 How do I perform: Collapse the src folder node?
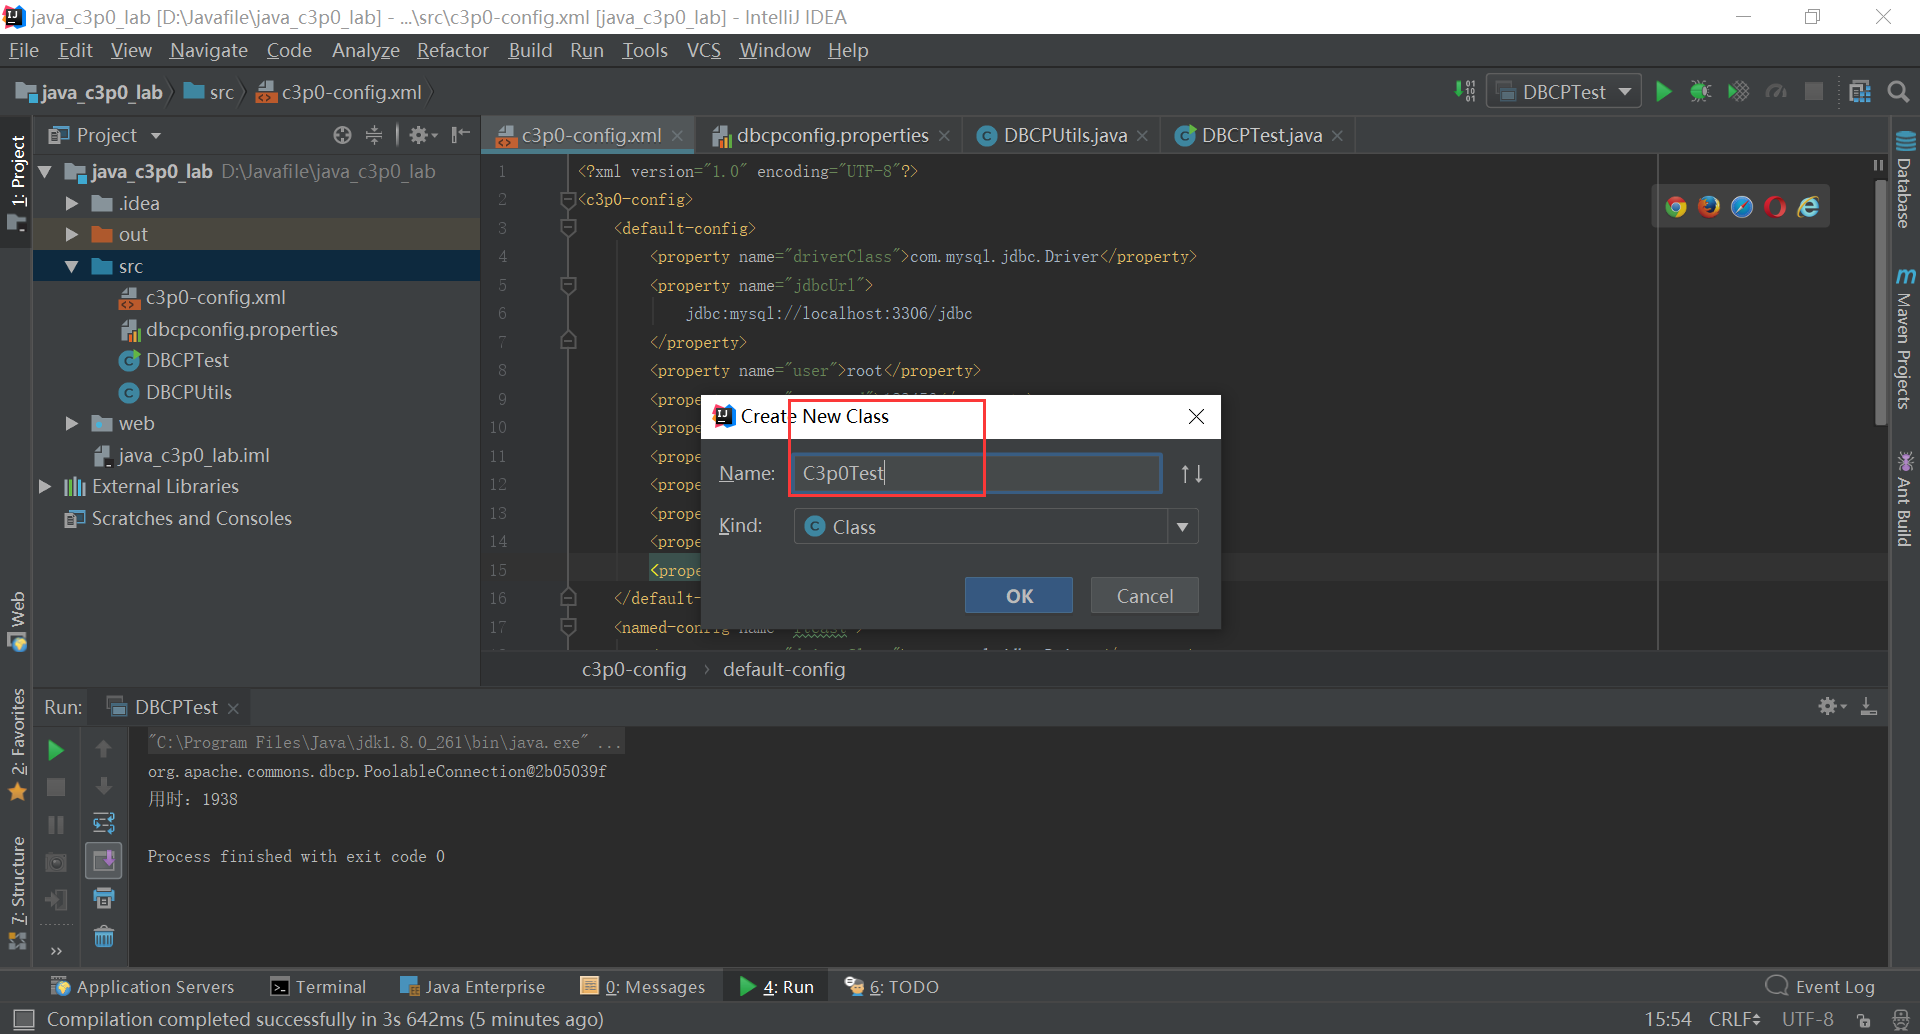71,266
